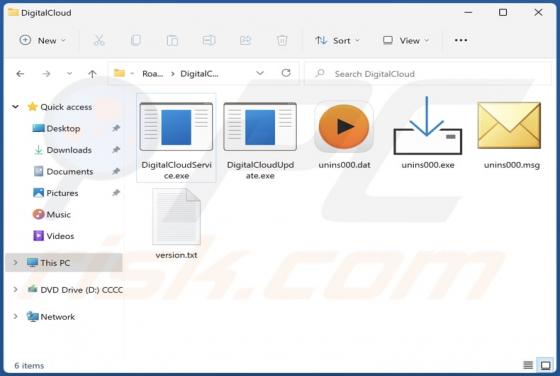Click the pin icon next to Pictures
The width and height of the screenshot is (560, 376).
click(116, 193)
